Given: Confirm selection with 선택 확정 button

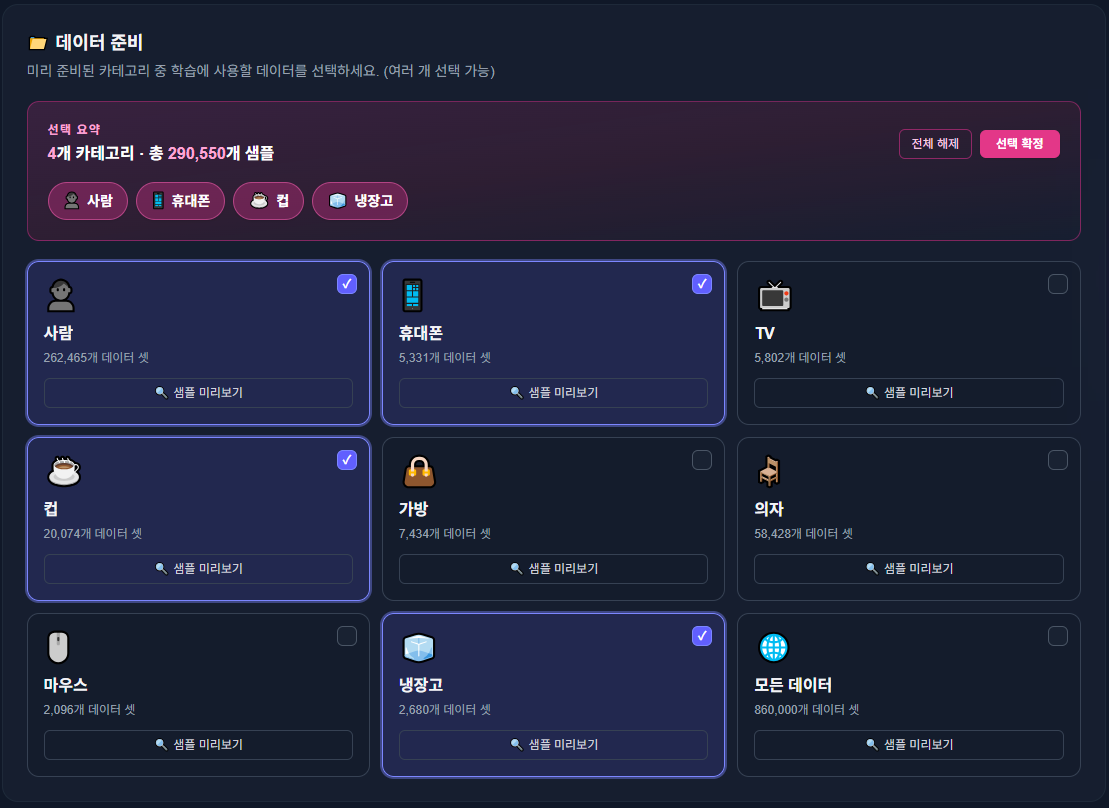Looking at the screenshot, I should 1019,144.
